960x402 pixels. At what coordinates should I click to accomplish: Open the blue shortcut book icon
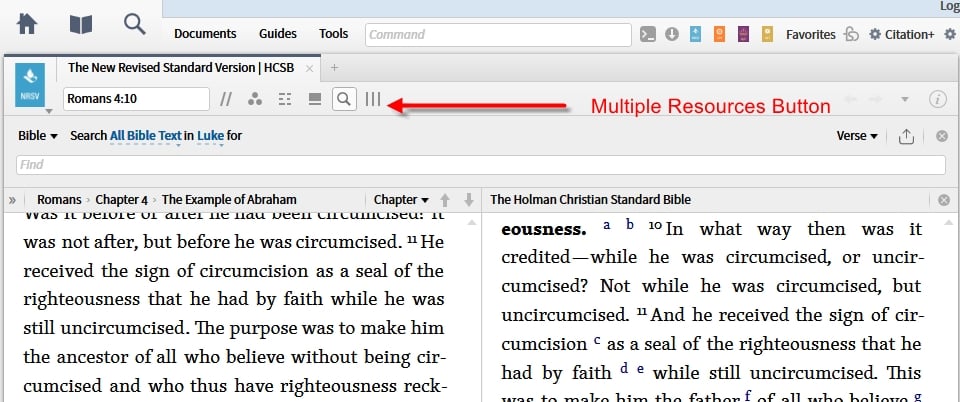pyautogui.click(x=696, y=34)
